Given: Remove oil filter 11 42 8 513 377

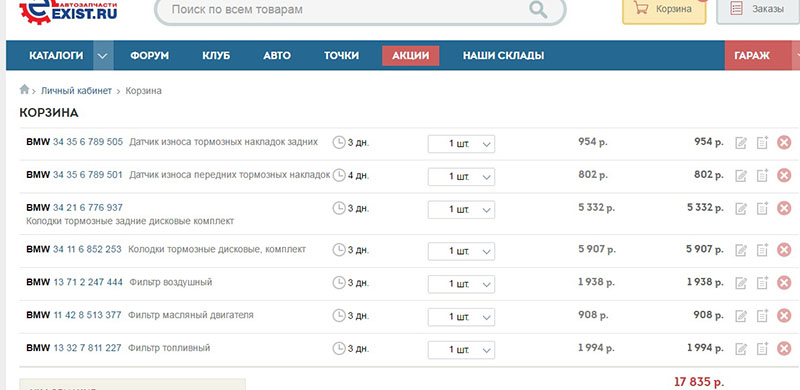Looking at the screenshot, I should click(x=784, y=315).
